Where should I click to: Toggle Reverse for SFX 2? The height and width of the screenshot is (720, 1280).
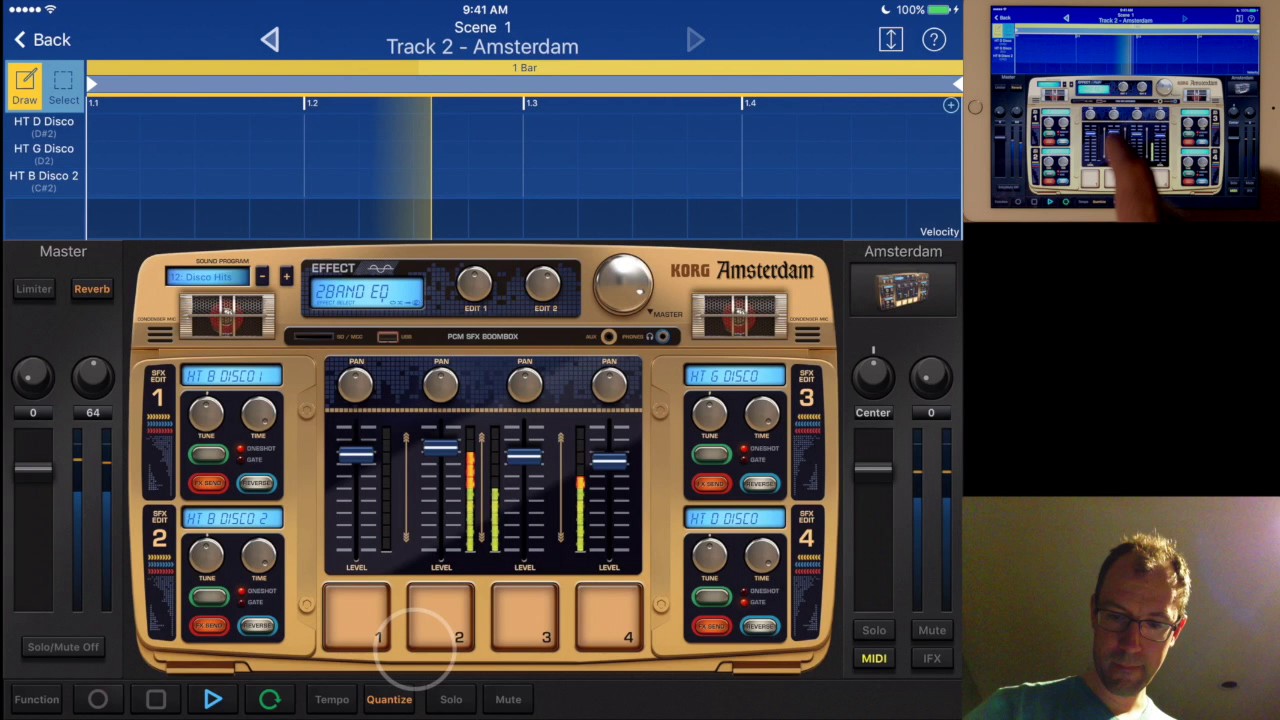point(257,626)
